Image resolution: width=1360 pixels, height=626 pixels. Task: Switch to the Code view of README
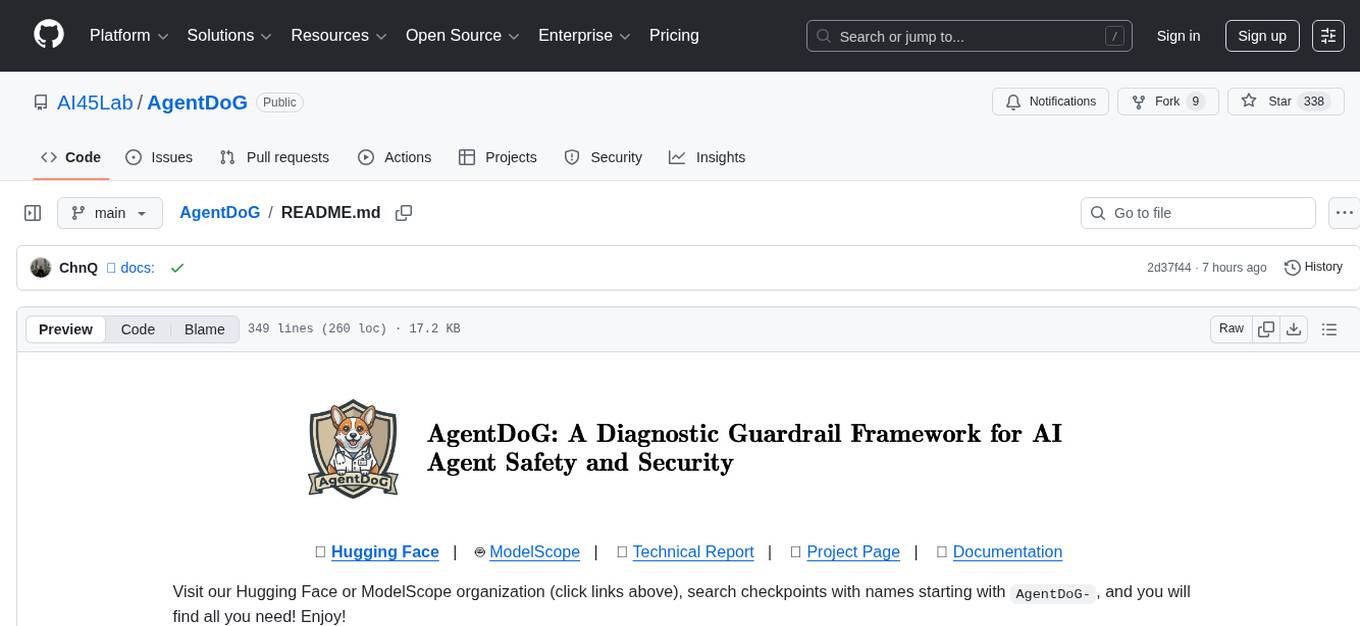click(x=137, y=328)
